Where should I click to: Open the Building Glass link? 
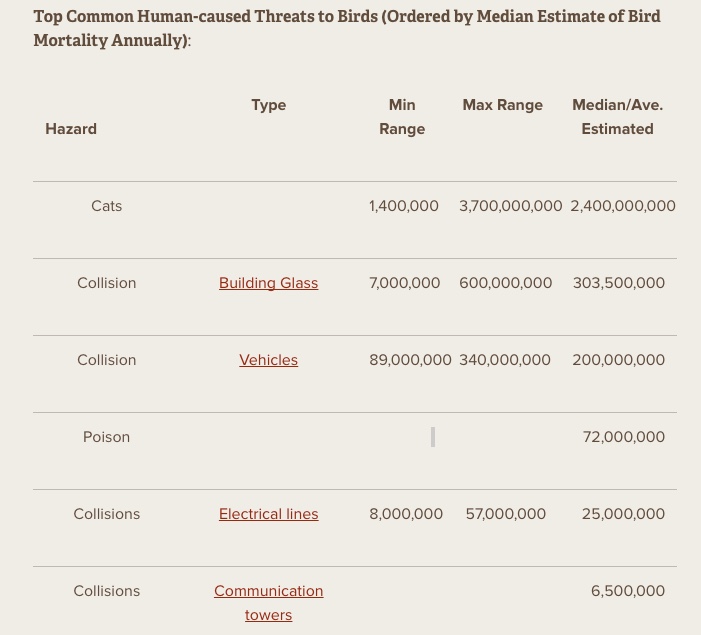268,283
